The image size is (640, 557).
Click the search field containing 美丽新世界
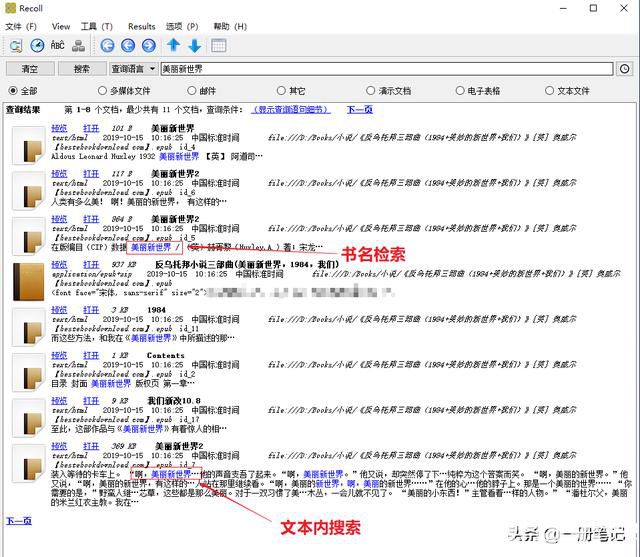point(387,69)
